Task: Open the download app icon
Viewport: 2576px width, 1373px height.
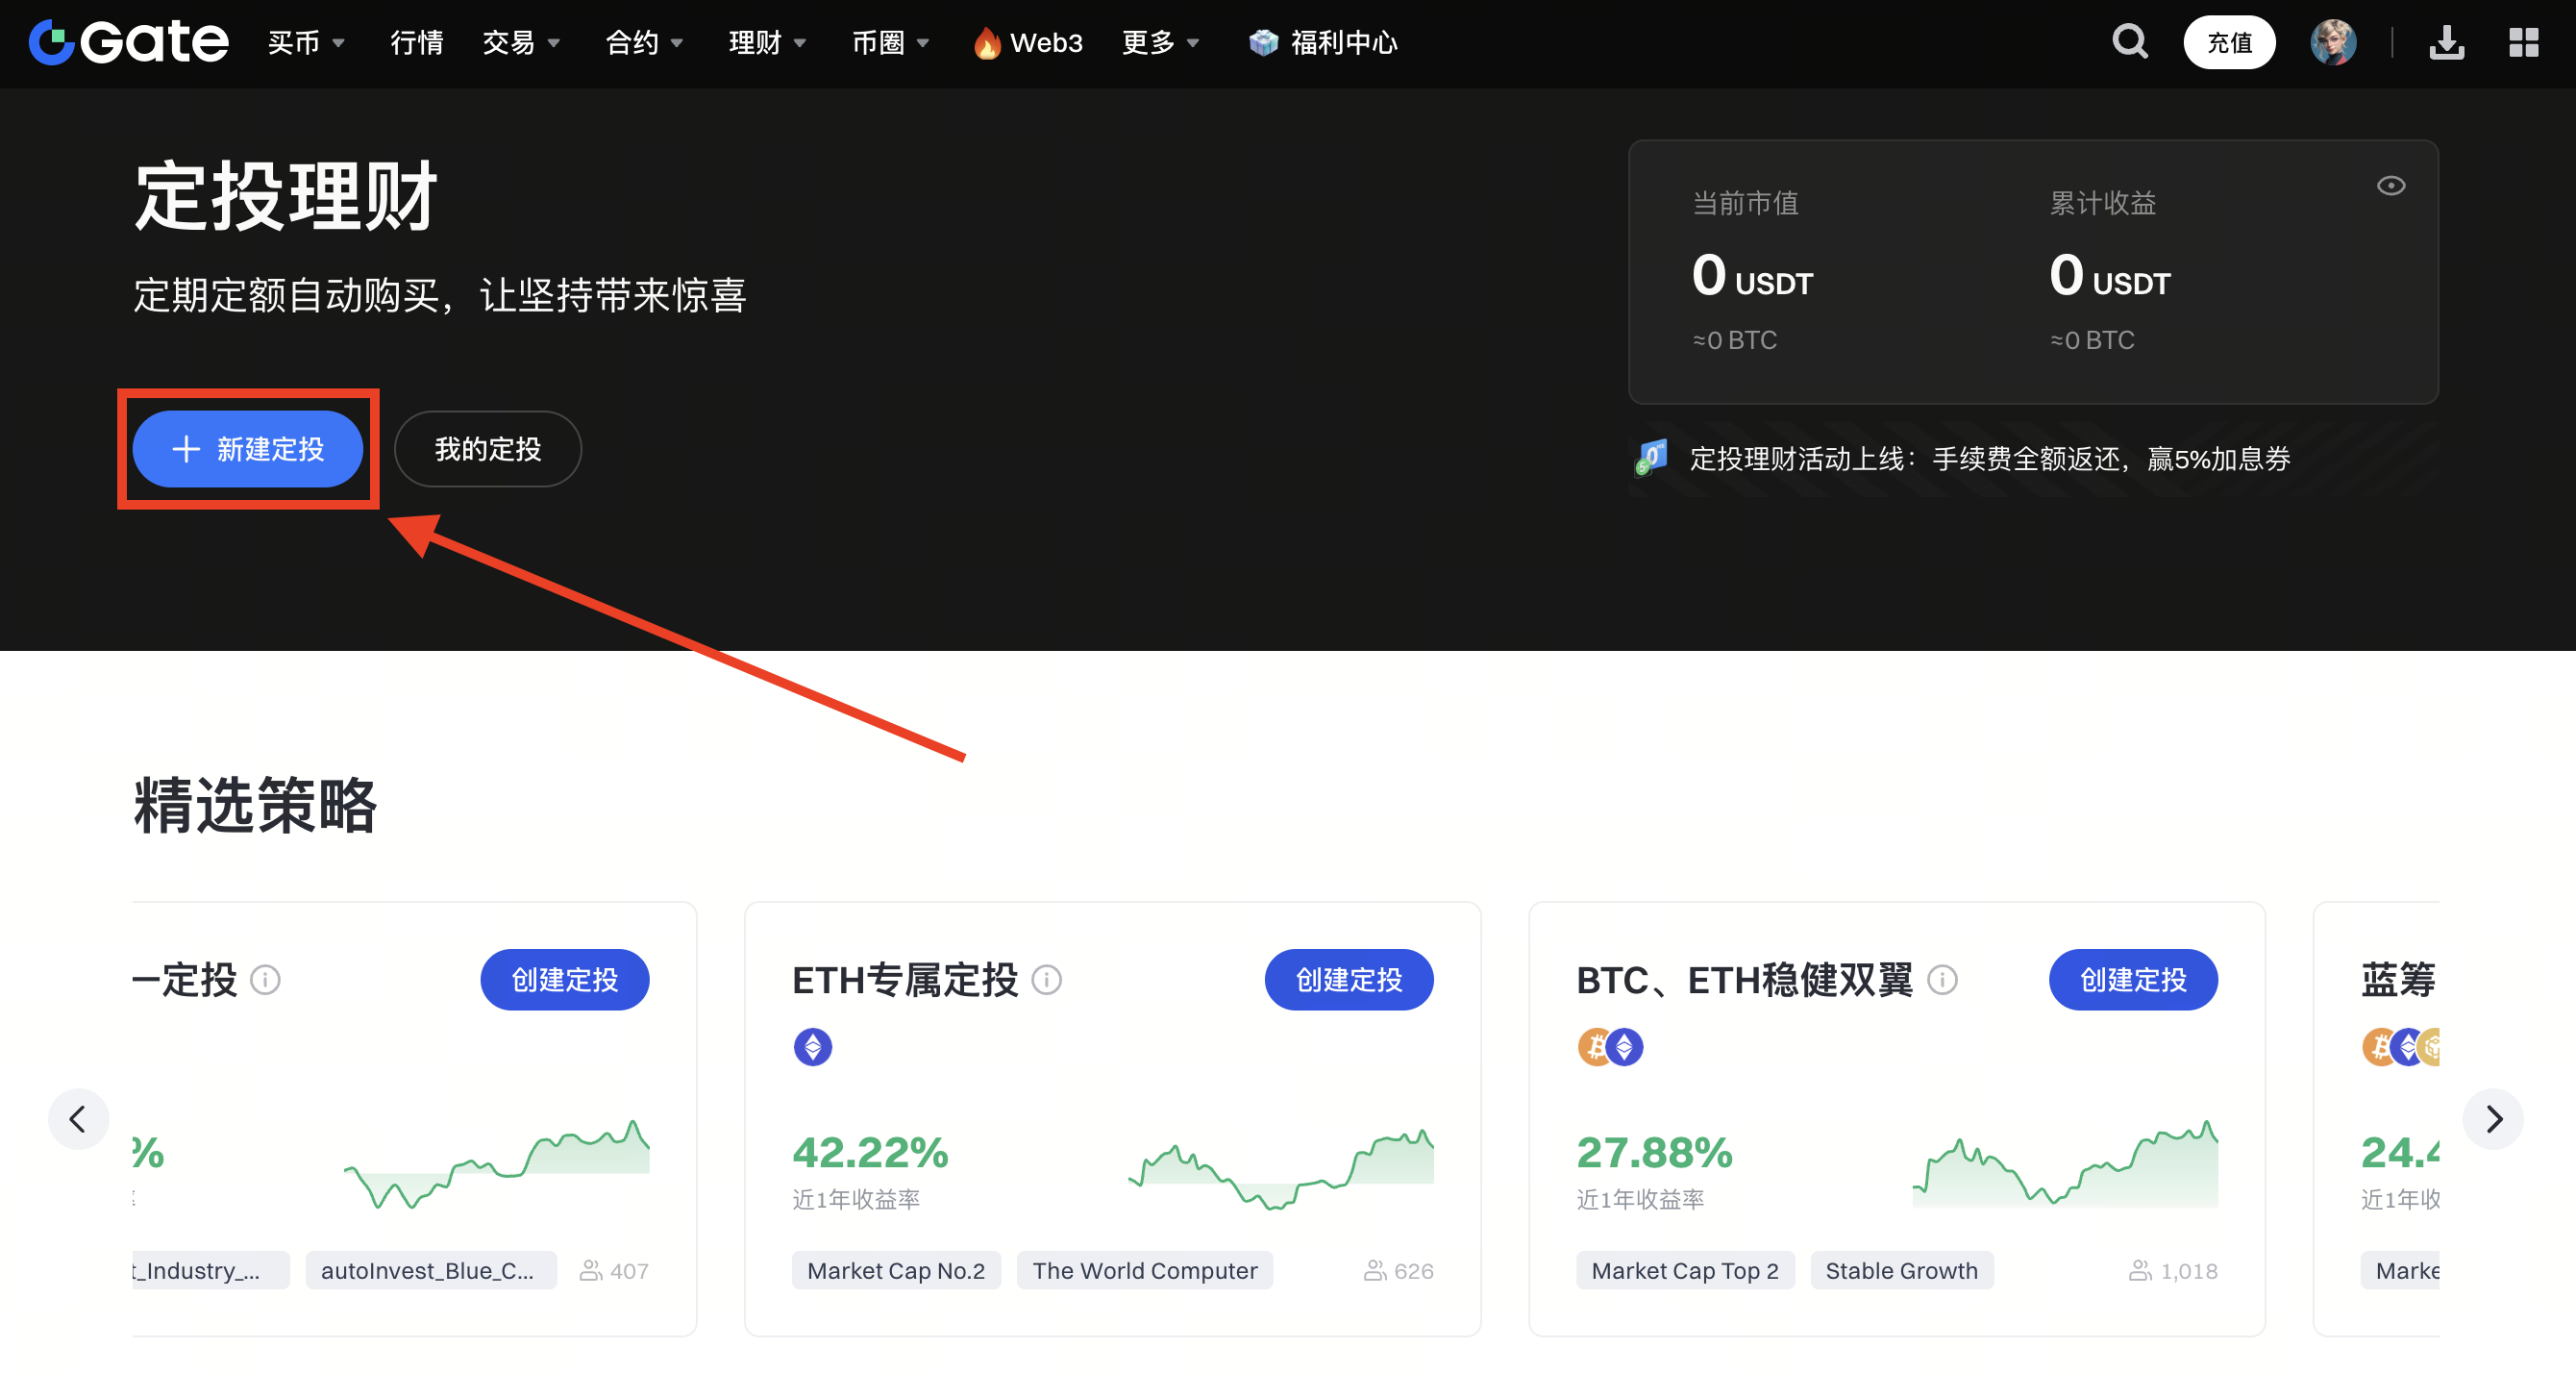Action: click(x=2446, y=42)
